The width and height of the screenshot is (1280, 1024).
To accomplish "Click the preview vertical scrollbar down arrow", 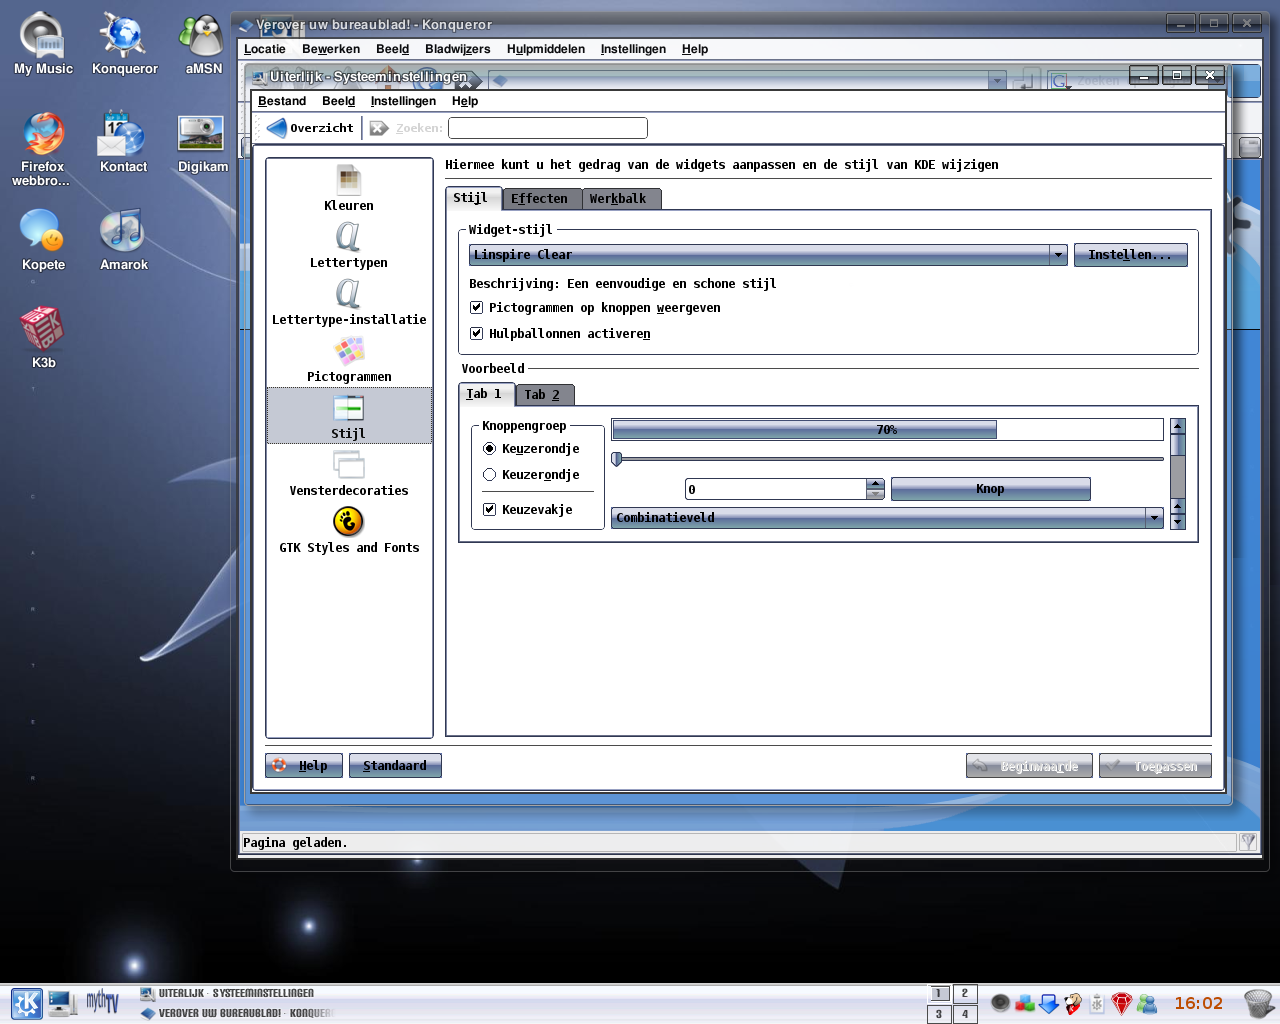I will [x=1177, y=522].
